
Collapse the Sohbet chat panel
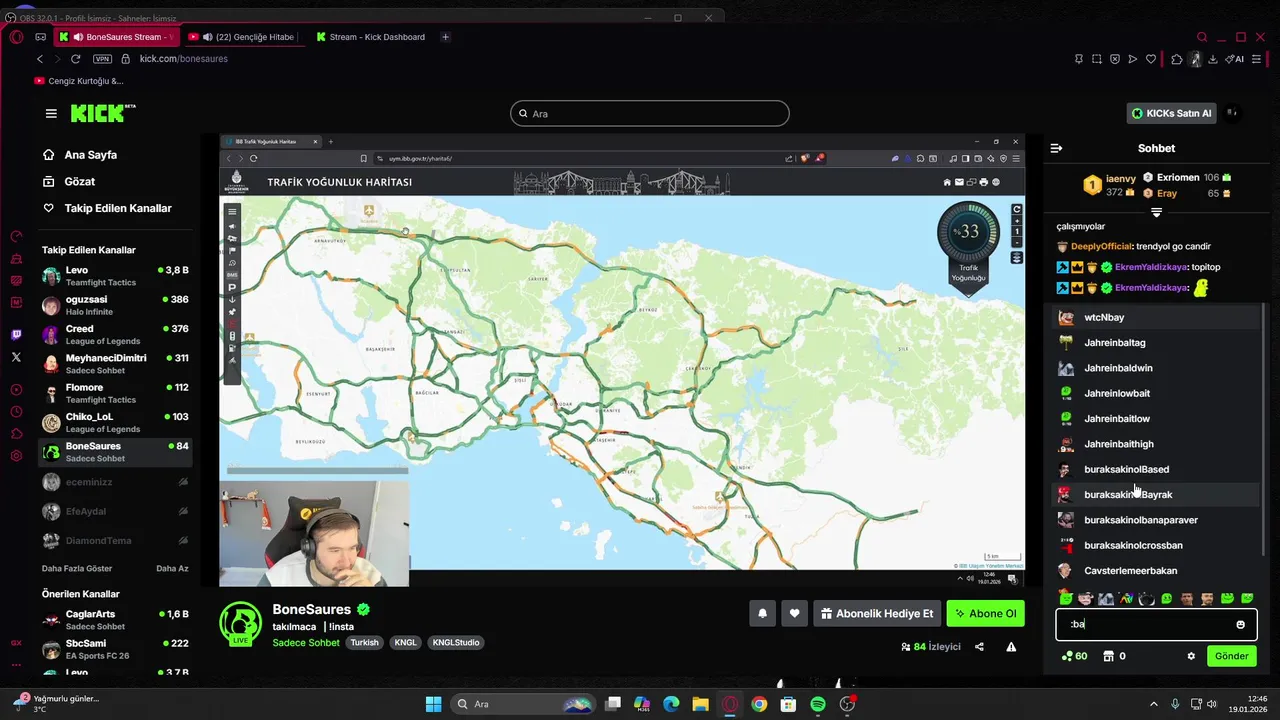[x=1056, y=148]
